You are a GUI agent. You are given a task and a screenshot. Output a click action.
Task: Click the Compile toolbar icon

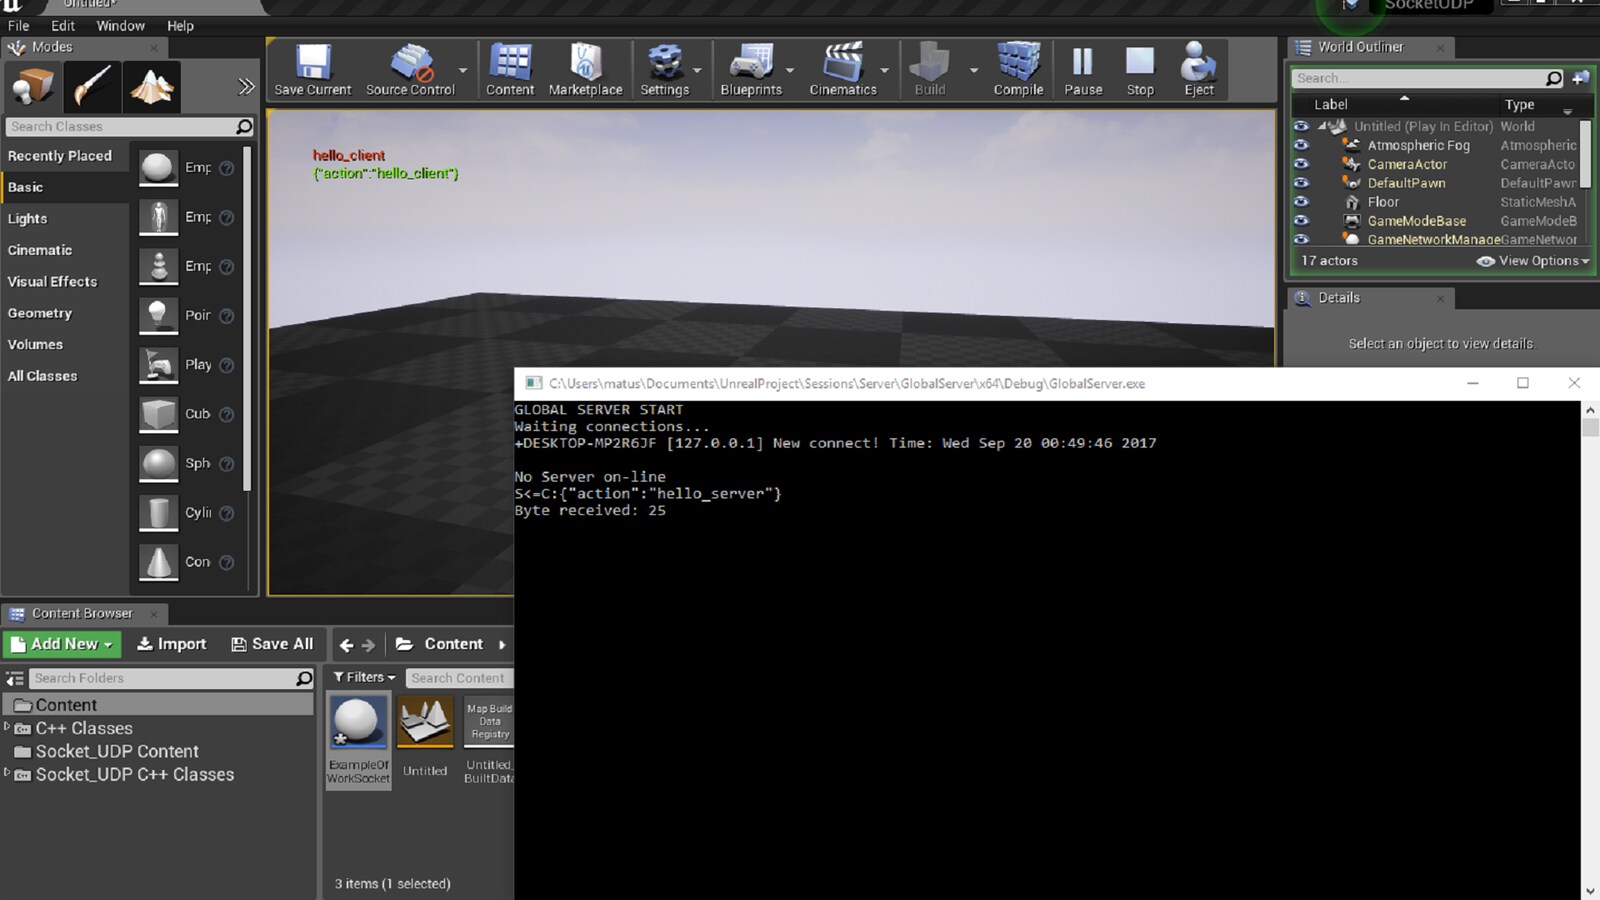pos(1018,68)
